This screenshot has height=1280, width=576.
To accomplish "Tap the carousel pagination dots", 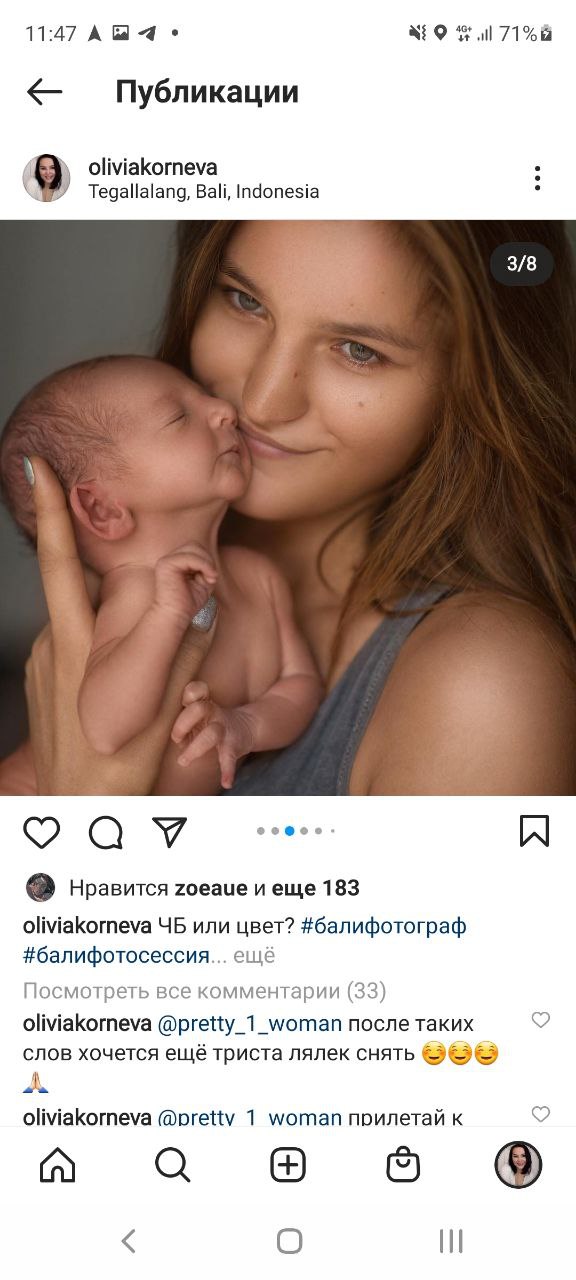I will pyautogui.click(x=296, y=831).
